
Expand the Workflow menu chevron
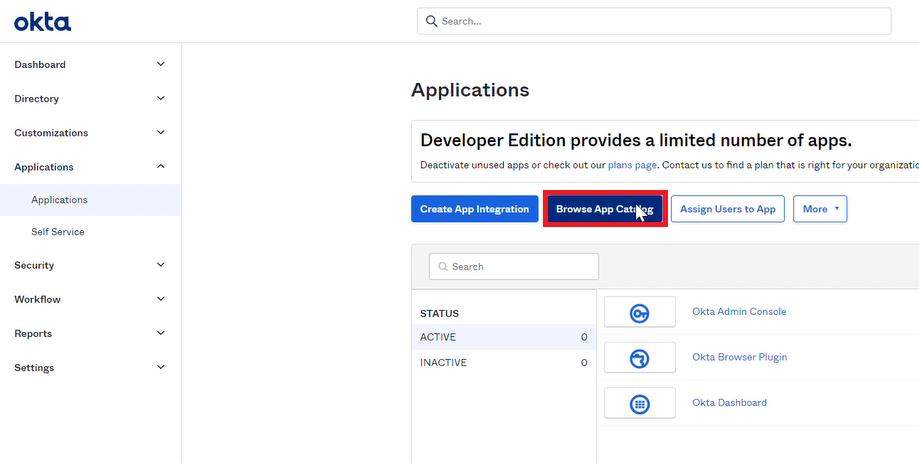tap(161, 298)
